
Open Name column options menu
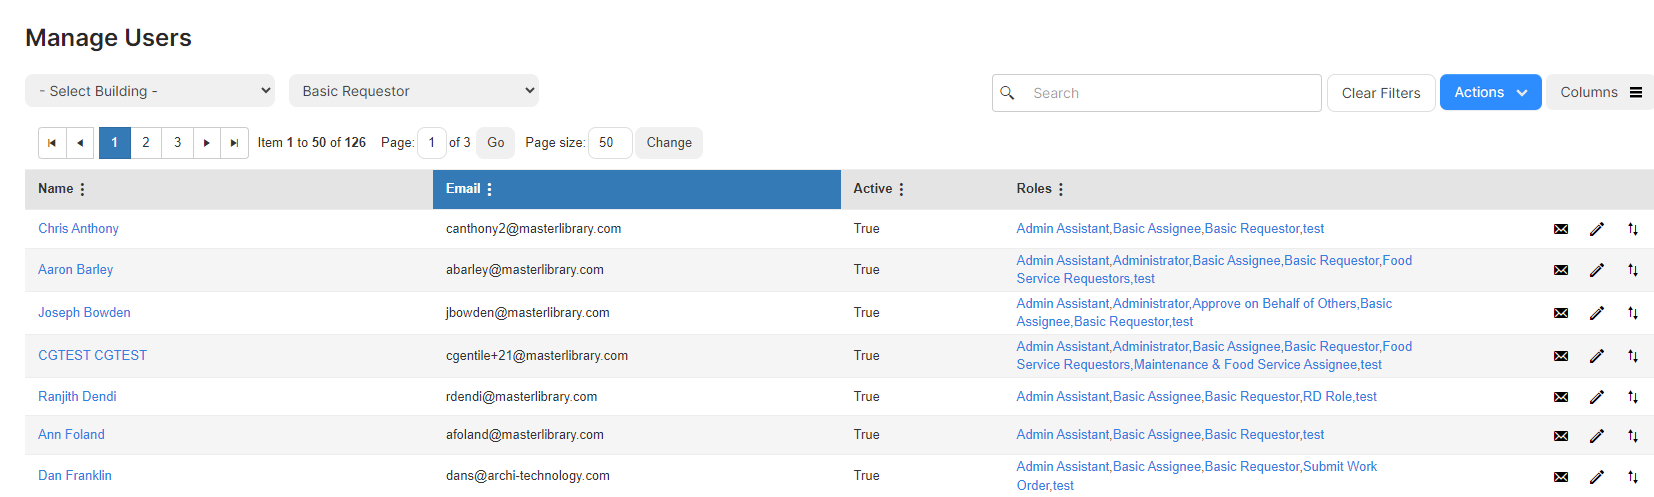pyautogui.click(x=82, y=189)
